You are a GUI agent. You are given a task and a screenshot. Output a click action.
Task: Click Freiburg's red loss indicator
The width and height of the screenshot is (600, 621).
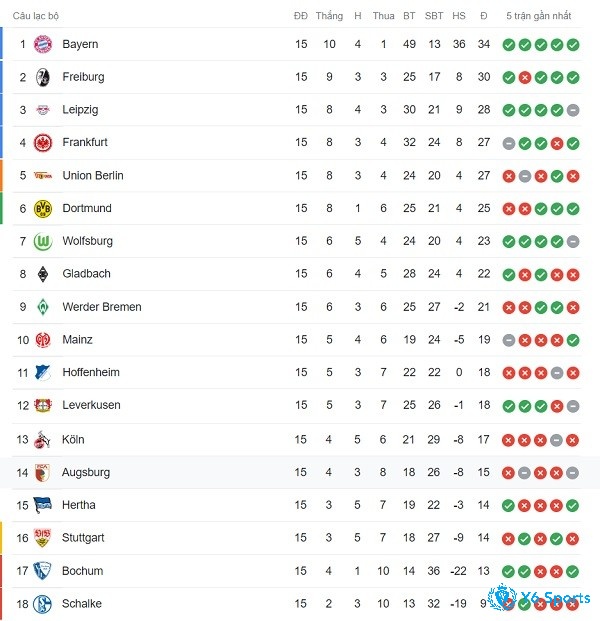[525, 77]
